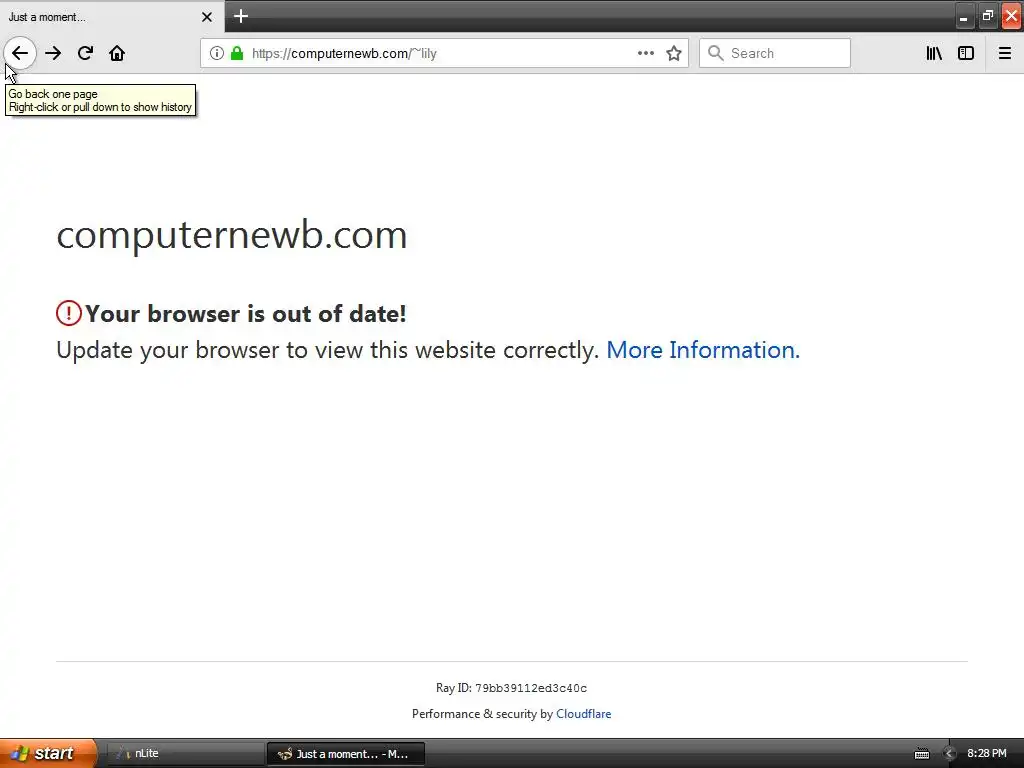Click 'Your browser is out of date!' text
This screenshot has height=768, width=1024.
pyautogui.click(x=246, y=314)
